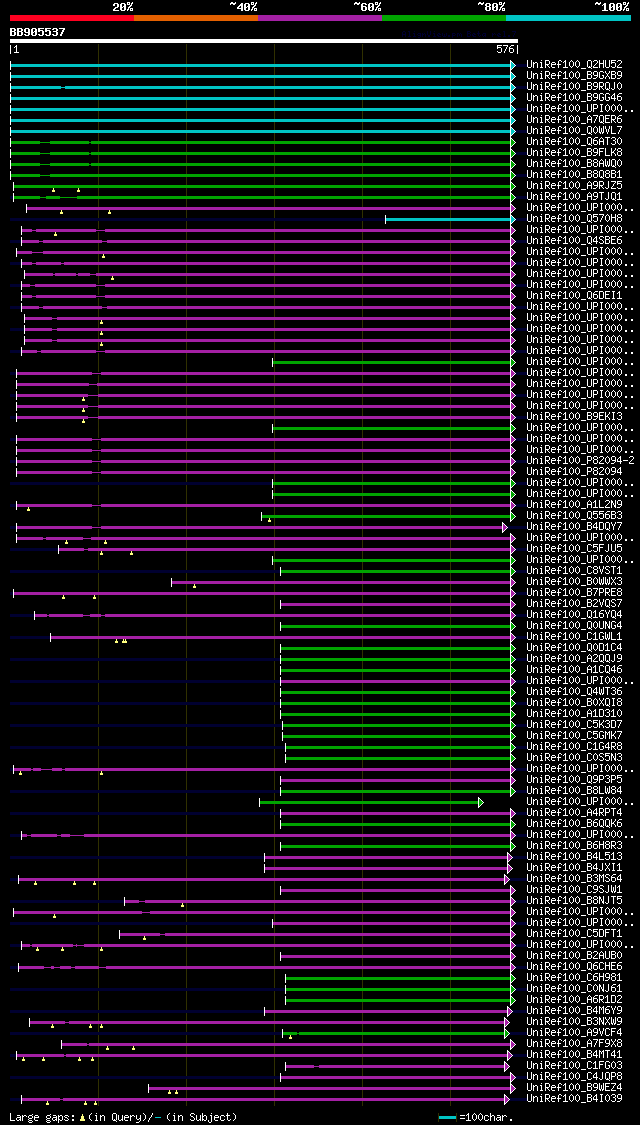Select the UniRef100_Q9P3P5 label
The width and height of the screenshot is (640, 1125).
point(574,779)
